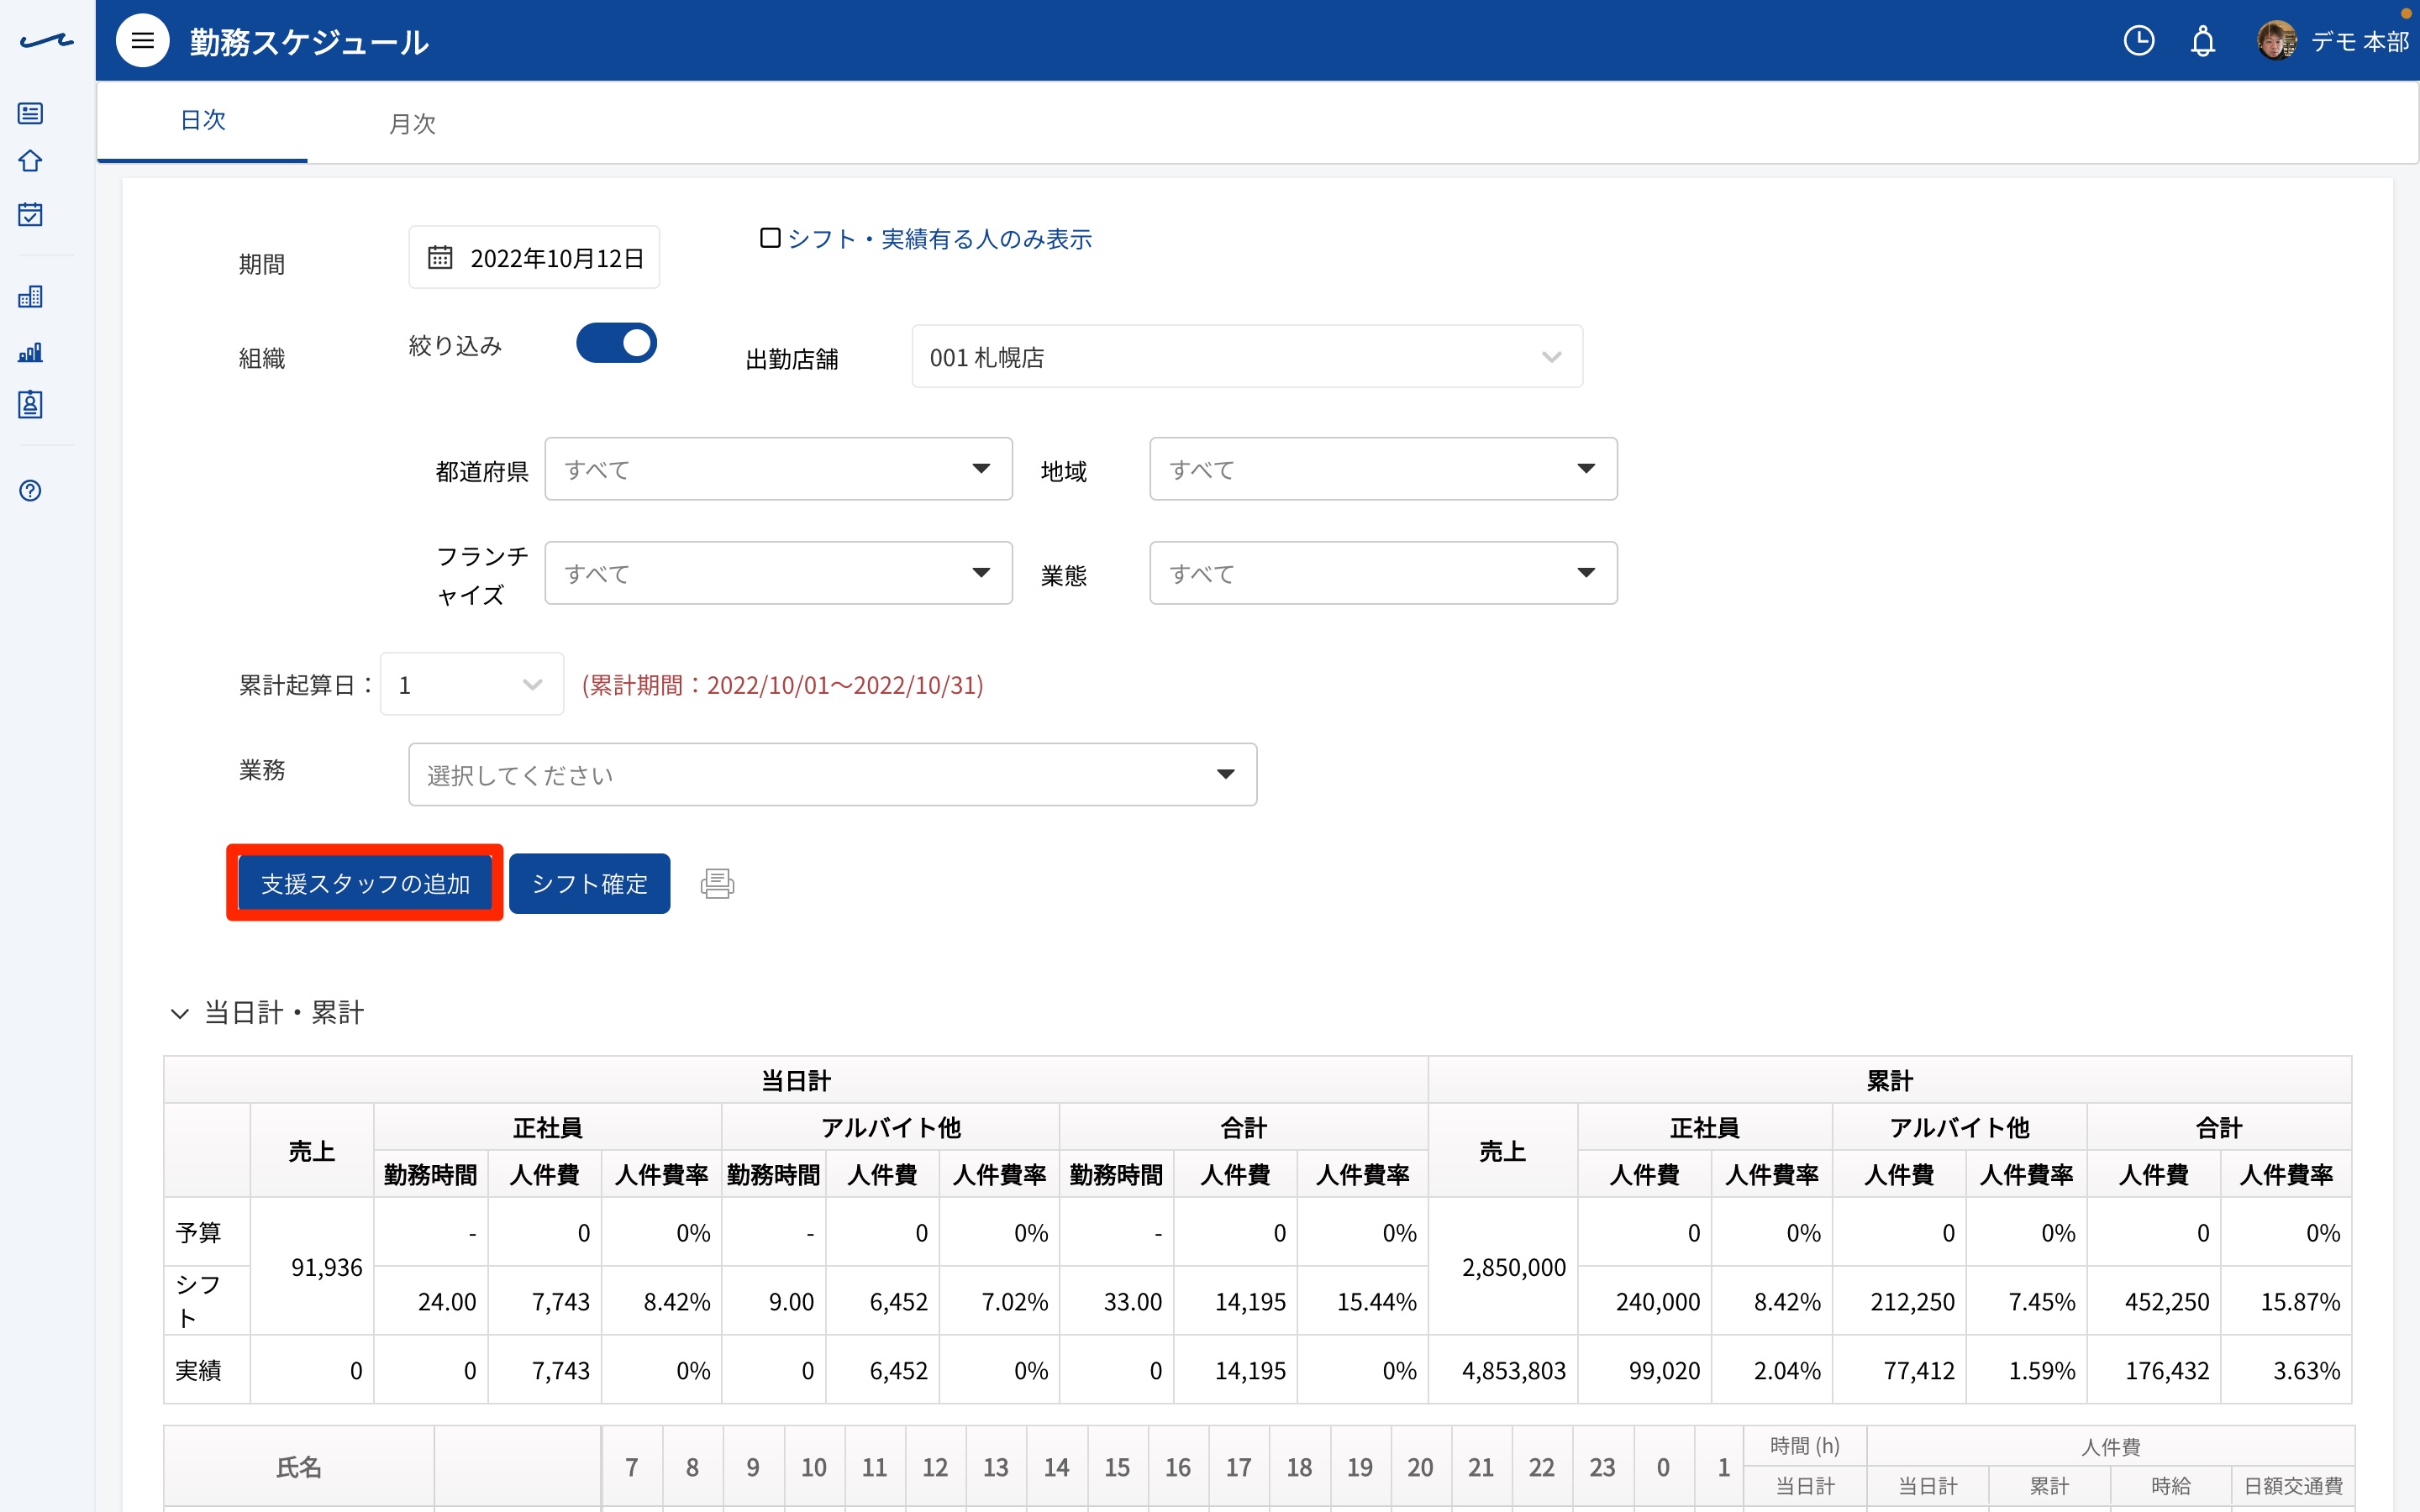Click the デモ 本部 user name

(x=2359, y=41)
